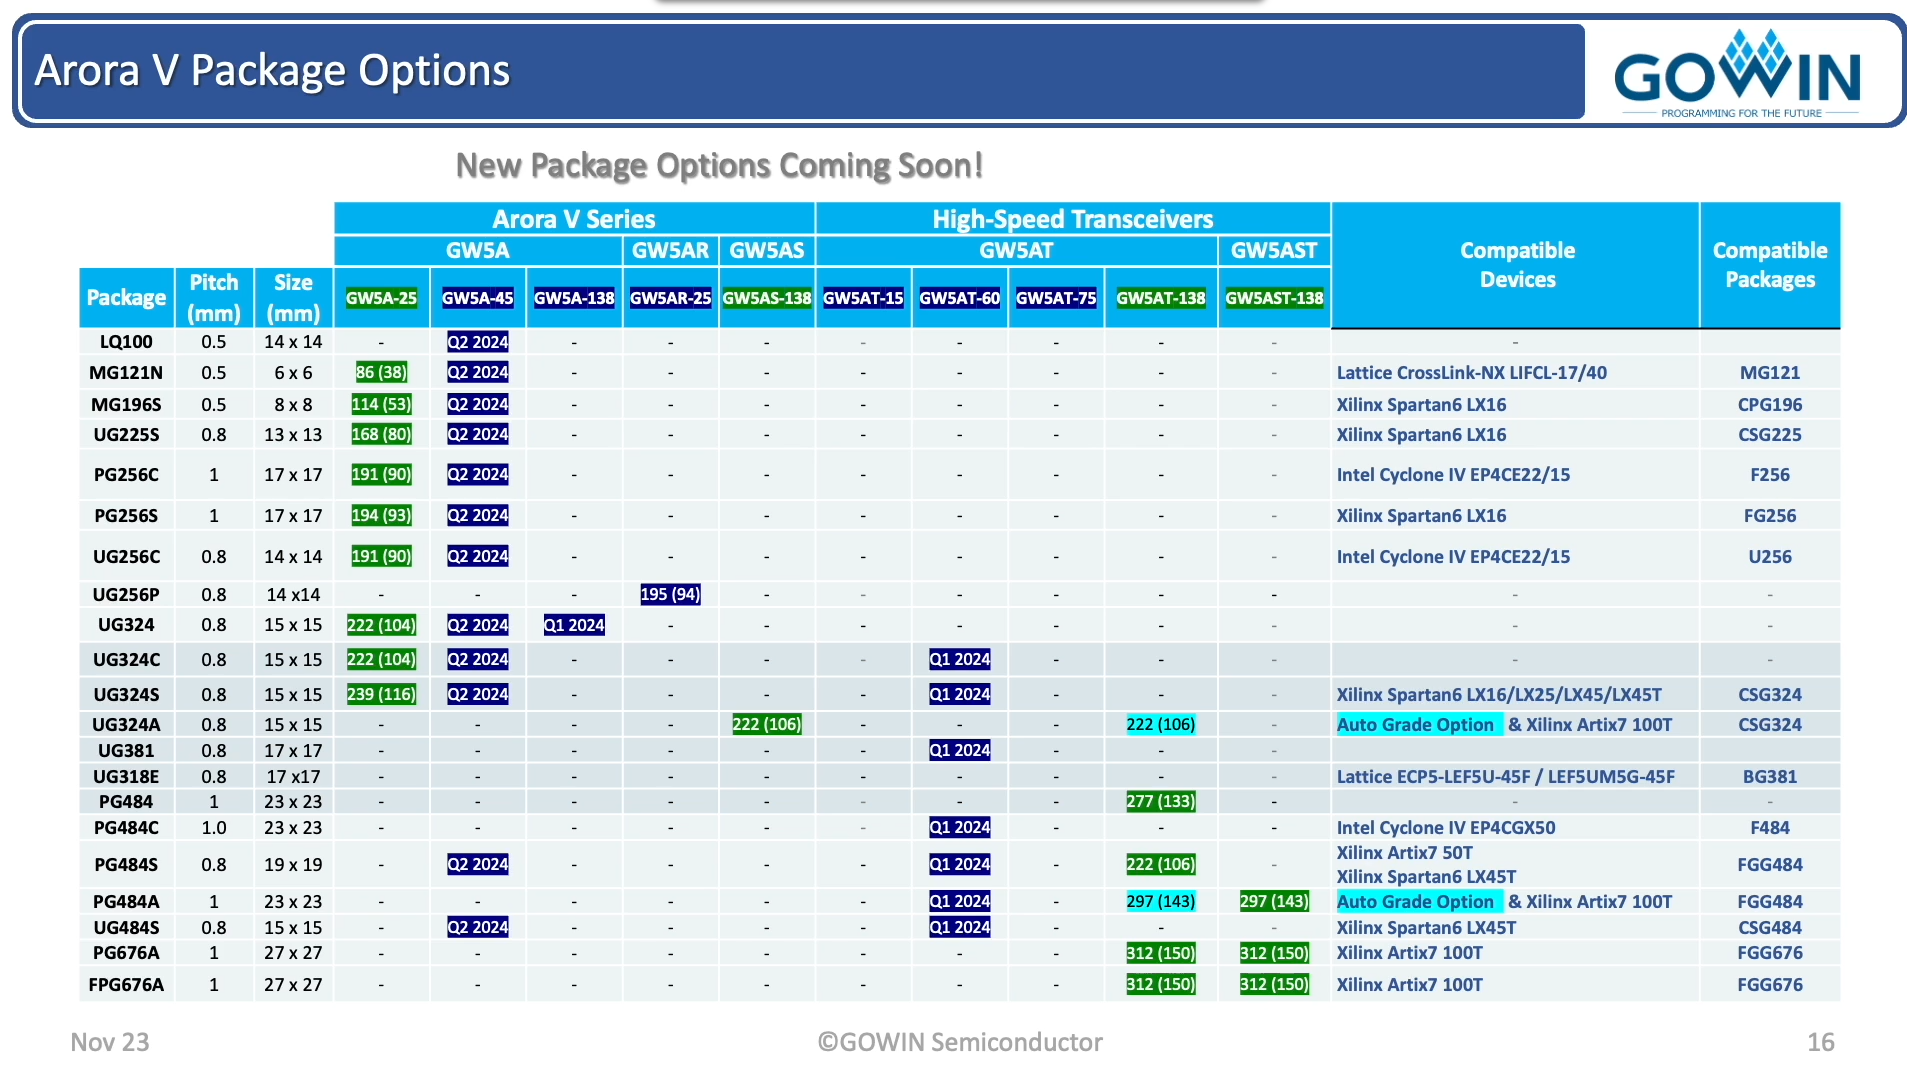Click the 'F484' compatible package
The width and height of the screenshot is (1907, 1071).
(1769, 828)
